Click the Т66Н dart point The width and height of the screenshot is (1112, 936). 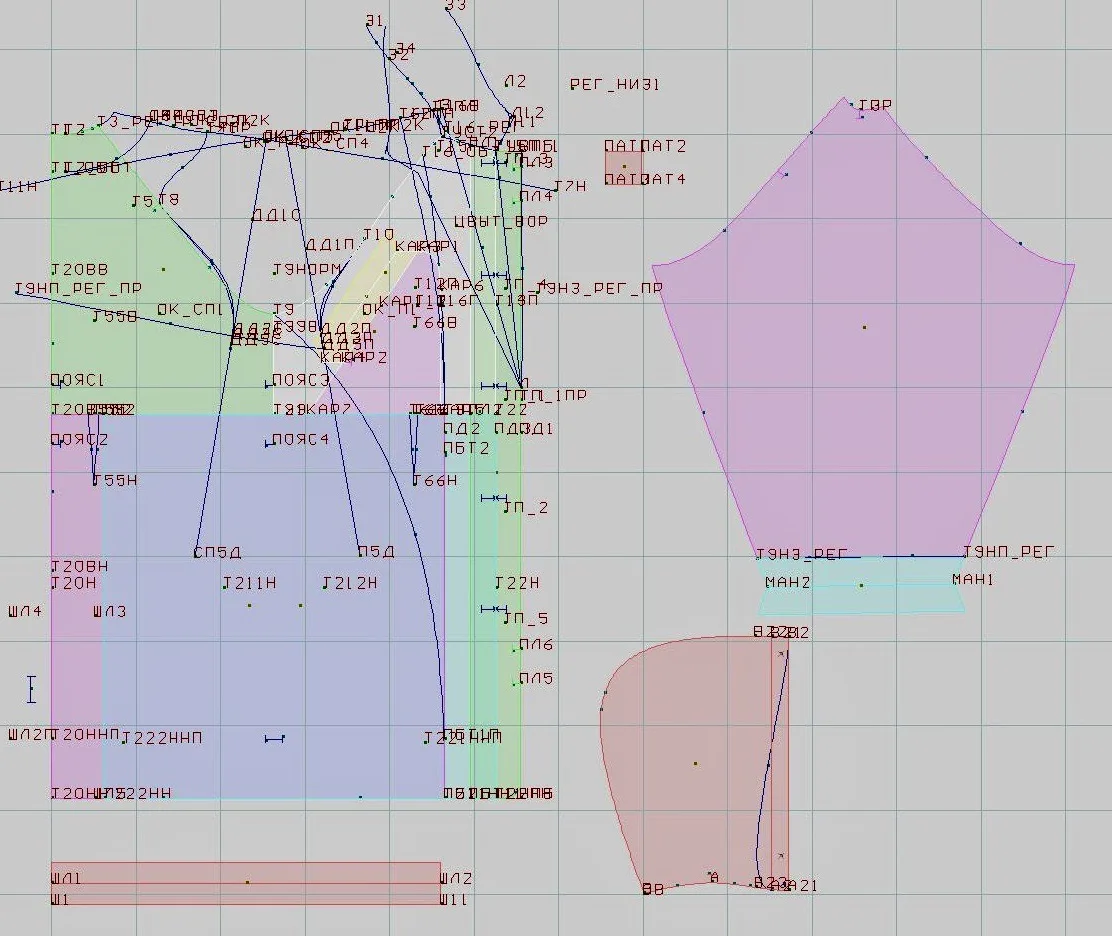tap(435, 481)
